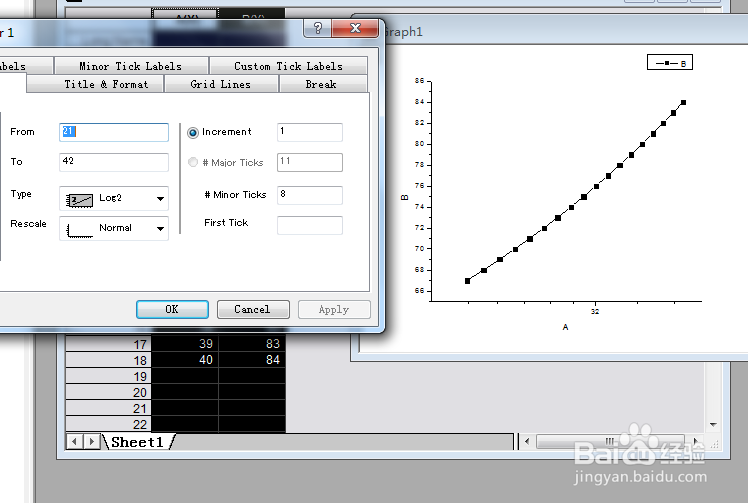Switch to Title & Format tab
The image size is (748, 503).
click(x=106, y=84)
